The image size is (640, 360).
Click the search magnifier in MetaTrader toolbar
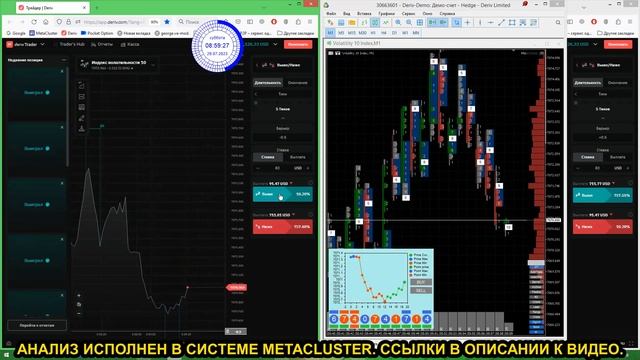click(x=558, y=23)
